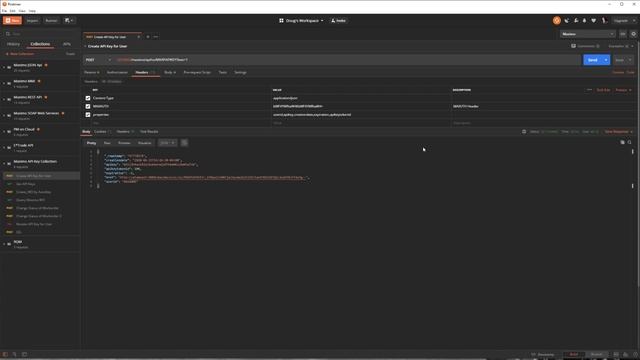Open the satellite capture requests icon
640x360 pixels.
point(567,20)
